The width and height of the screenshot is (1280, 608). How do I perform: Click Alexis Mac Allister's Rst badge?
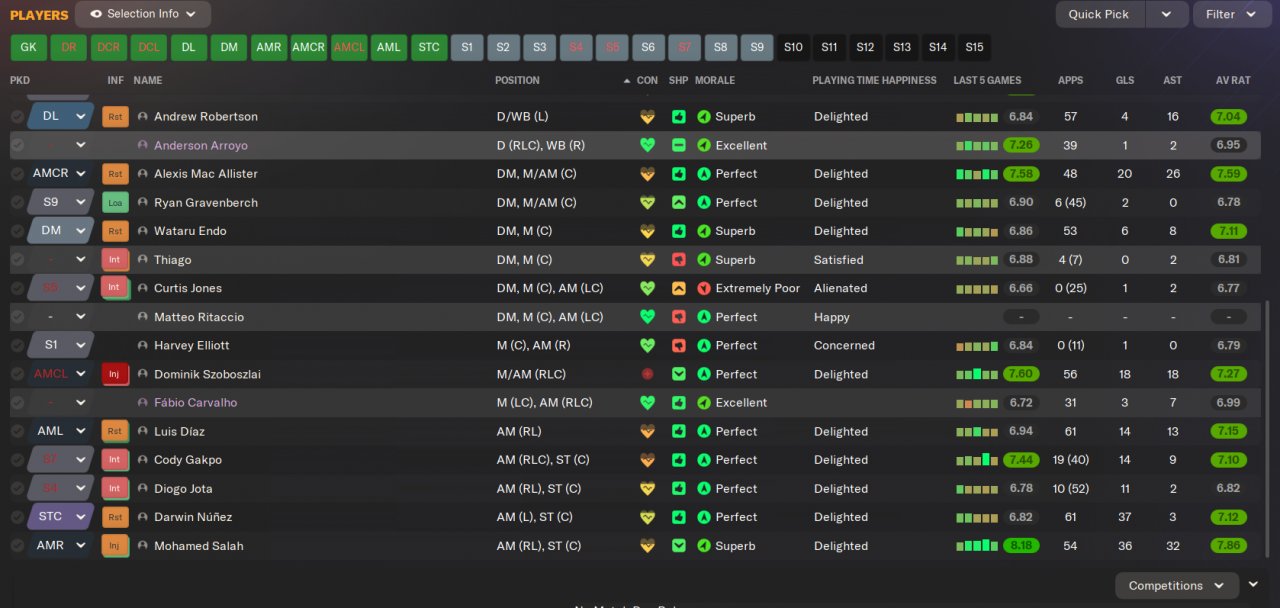[115, 174]
